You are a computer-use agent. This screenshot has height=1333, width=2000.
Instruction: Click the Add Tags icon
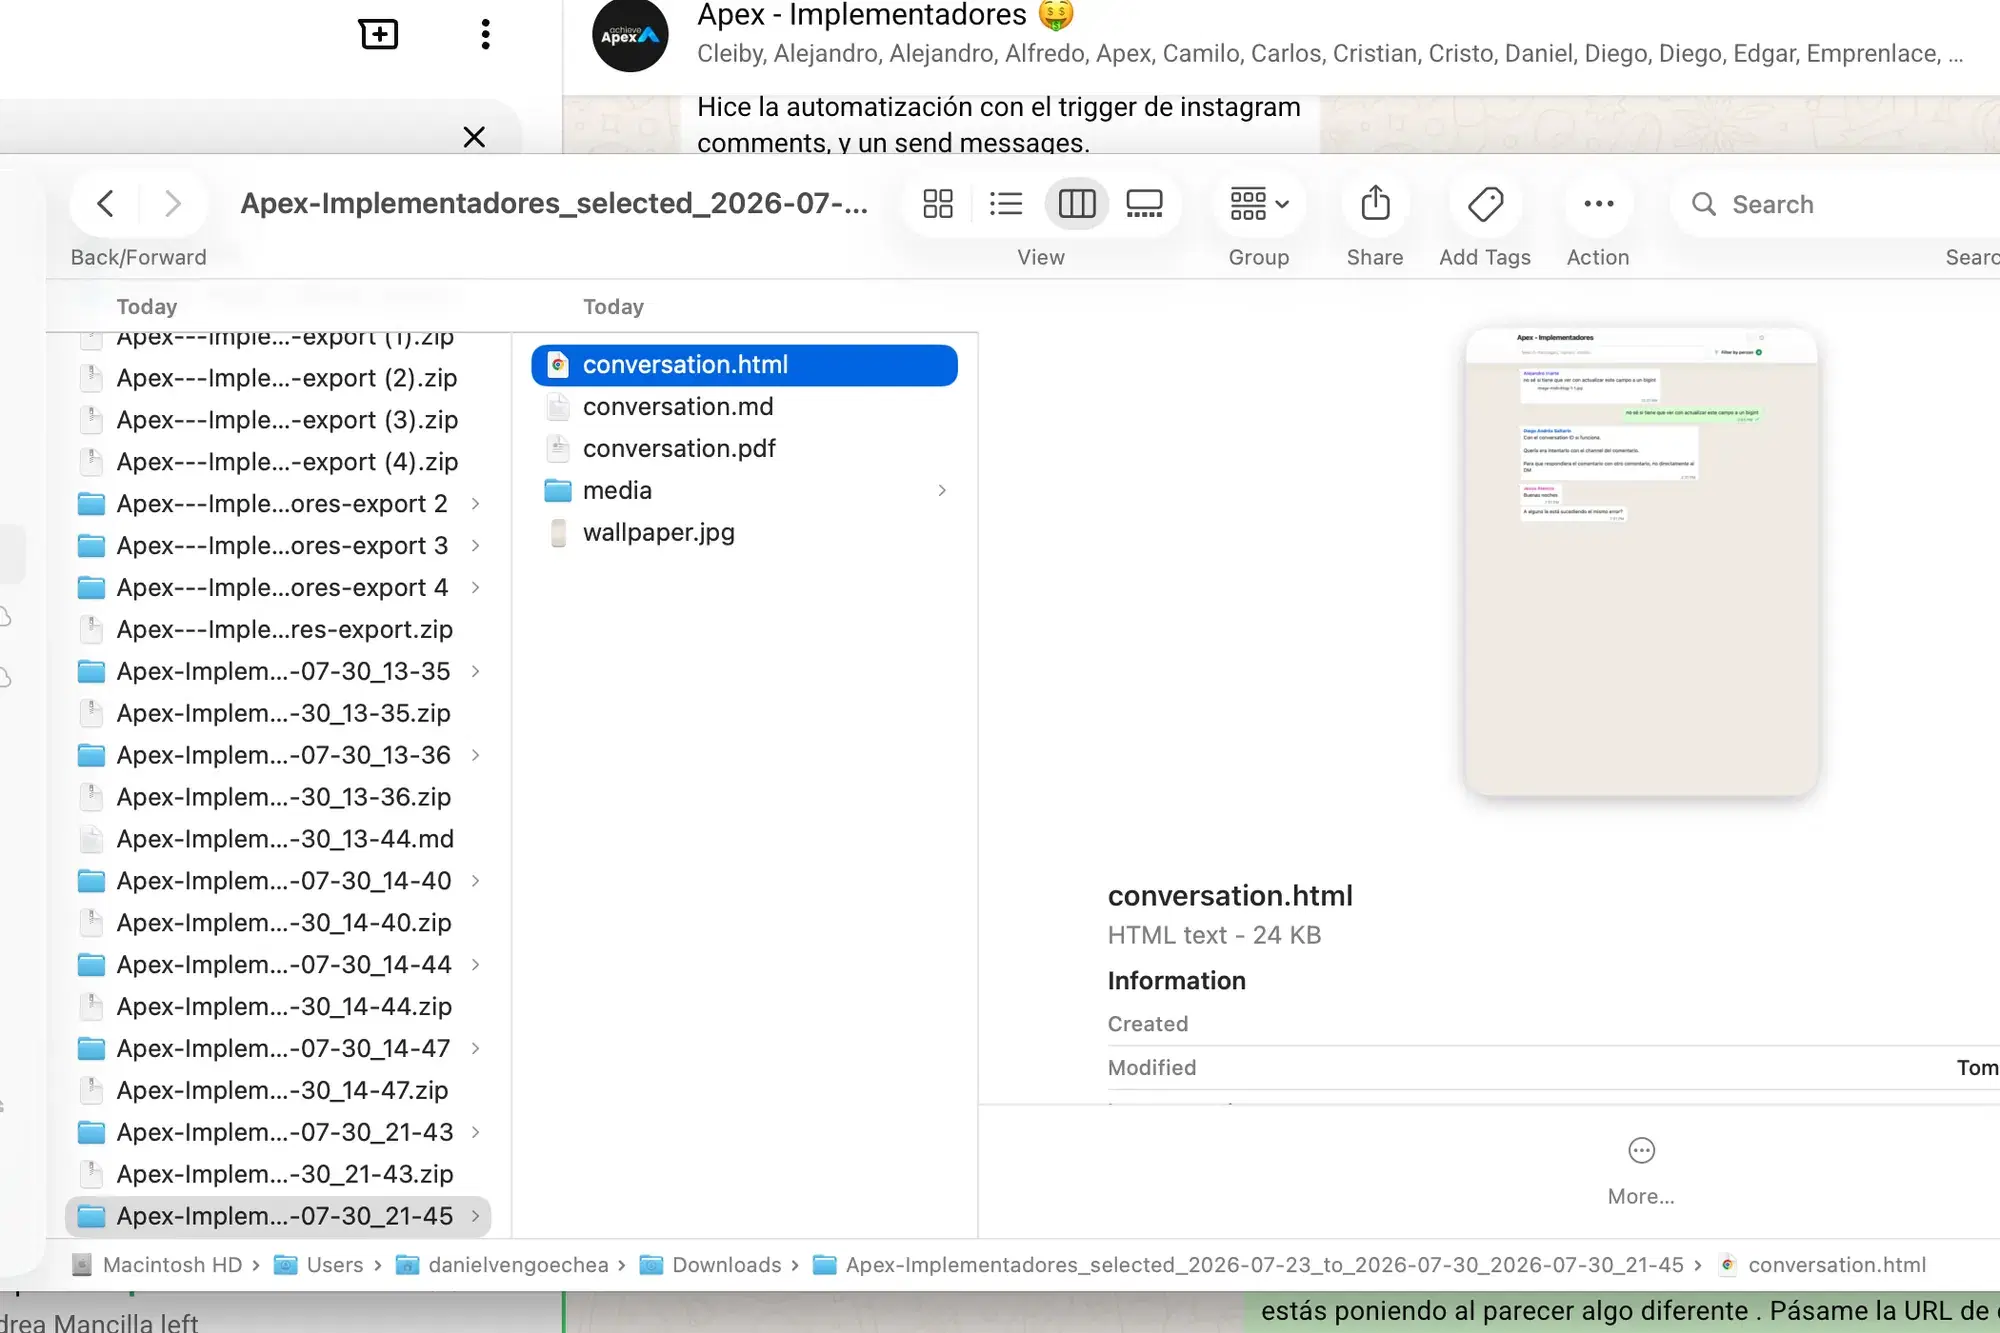[x=1485, y=204]
